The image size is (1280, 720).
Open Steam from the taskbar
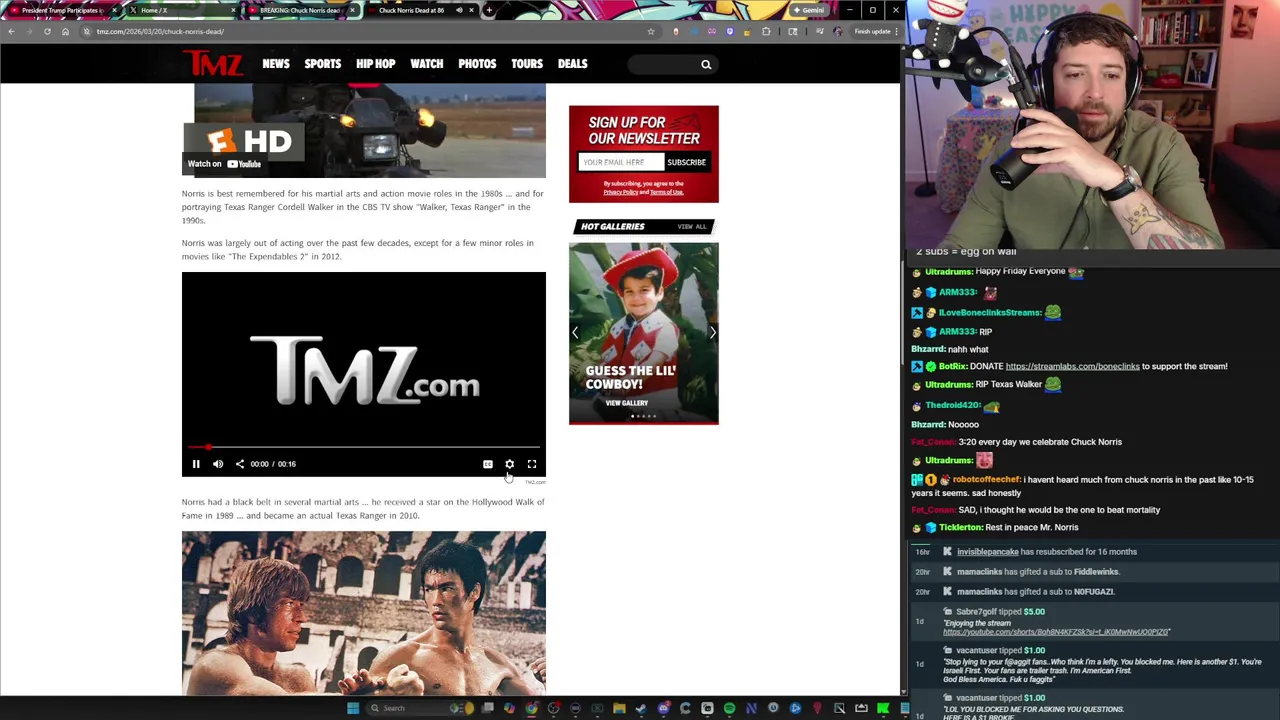(640, 708)
